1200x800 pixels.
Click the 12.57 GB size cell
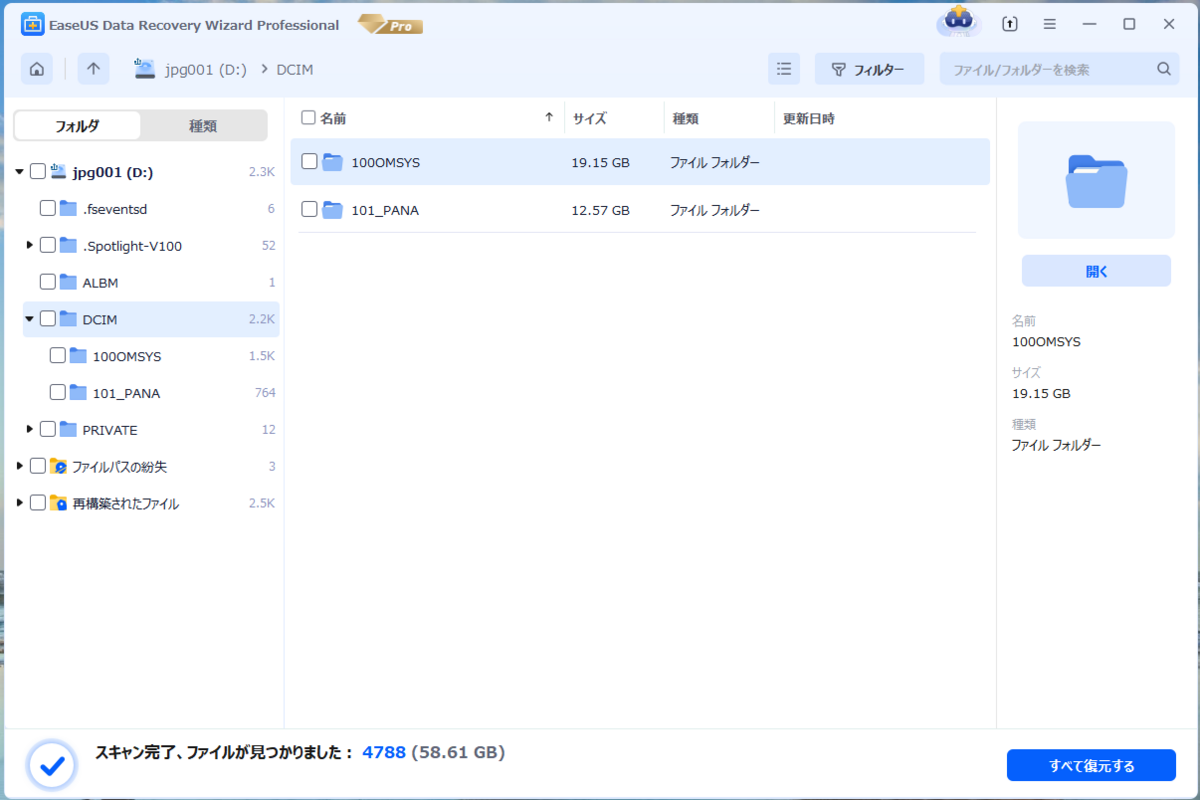600,210
